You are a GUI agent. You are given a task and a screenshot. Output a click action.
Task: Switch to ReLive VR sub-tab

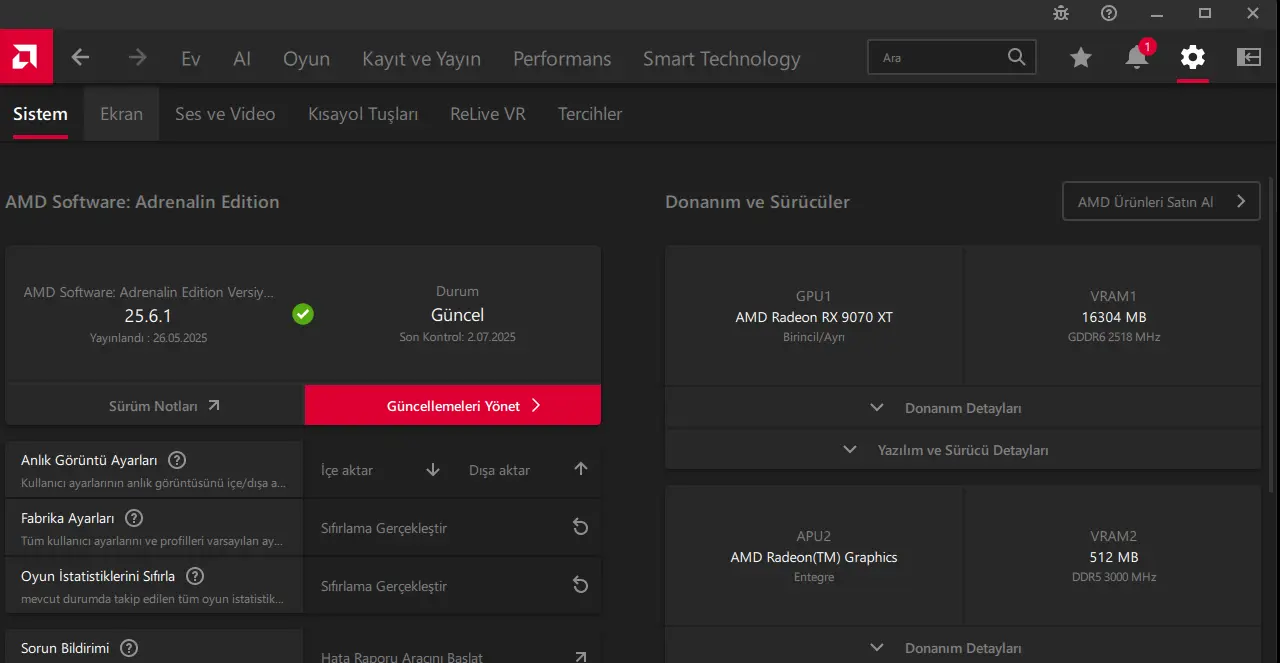(x=488, y=114)
